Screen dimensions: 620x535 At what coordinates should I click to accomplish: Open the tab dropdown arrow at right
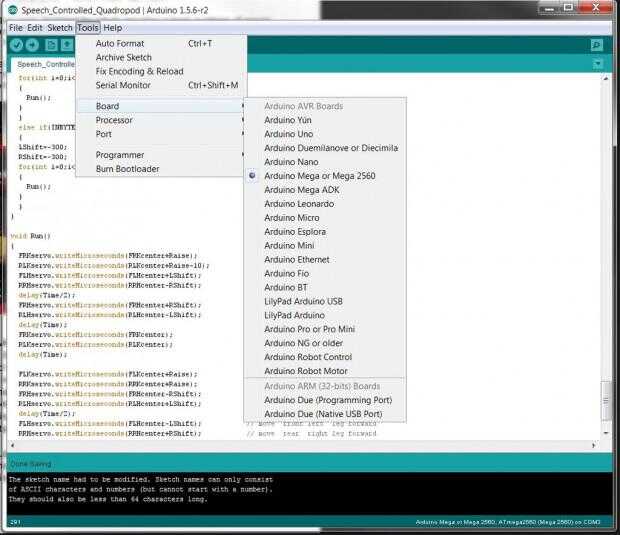point(598,64)
